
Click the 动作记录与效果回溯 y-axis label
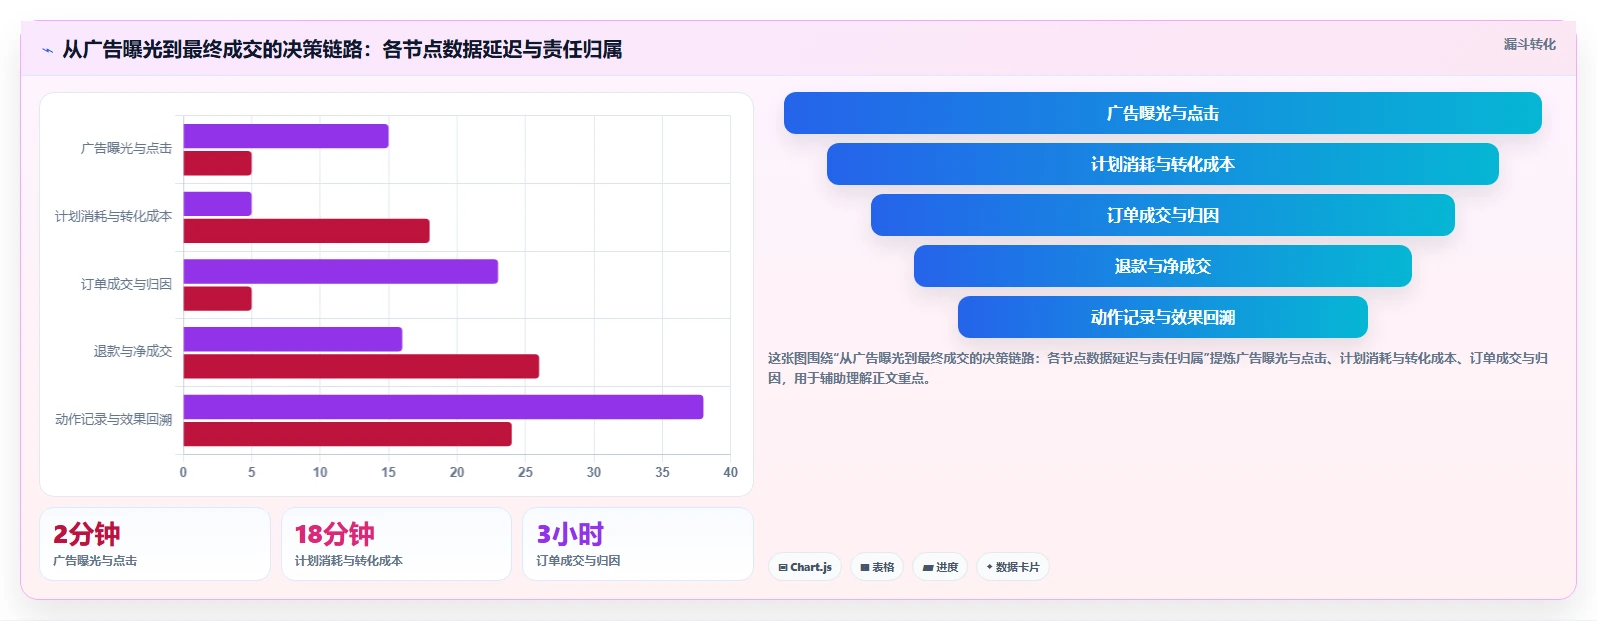(113, 419)
